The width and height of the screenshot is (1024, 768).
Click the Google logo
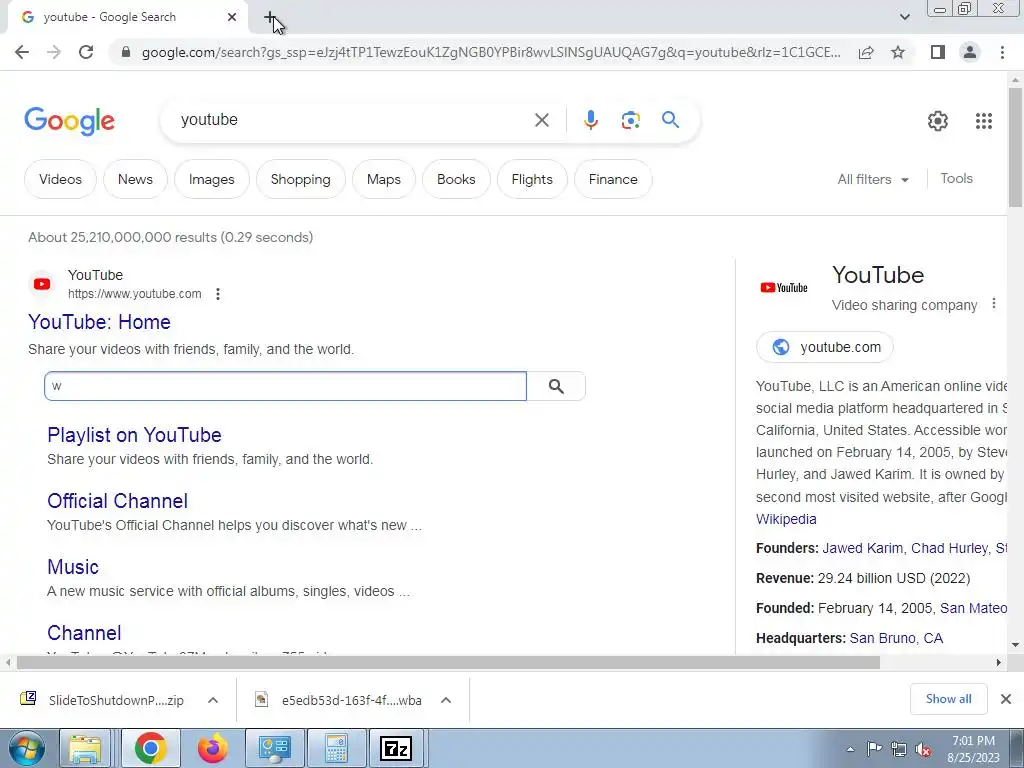[69, 121]
